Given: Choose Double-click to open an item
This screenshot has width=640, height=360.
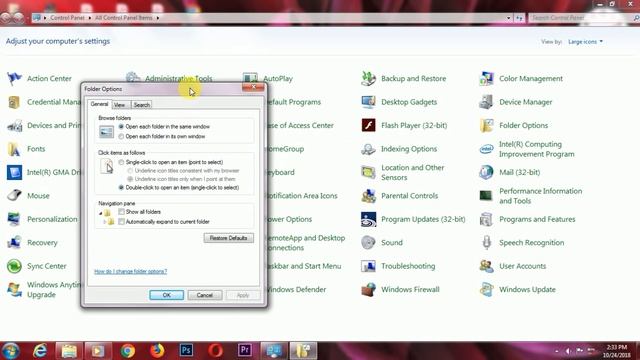Looking at the screenshot, I should pyautogui.click(x=121, y=188).
